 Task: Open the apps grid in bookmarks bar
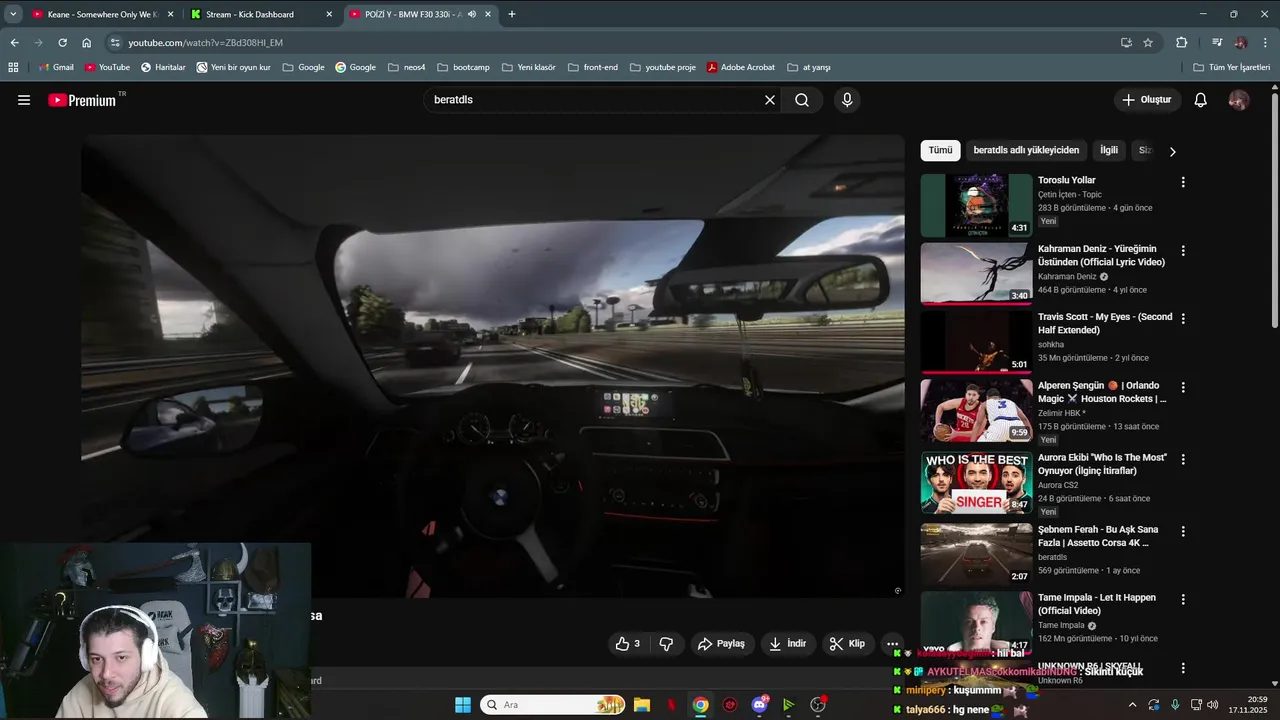(13, 67)
